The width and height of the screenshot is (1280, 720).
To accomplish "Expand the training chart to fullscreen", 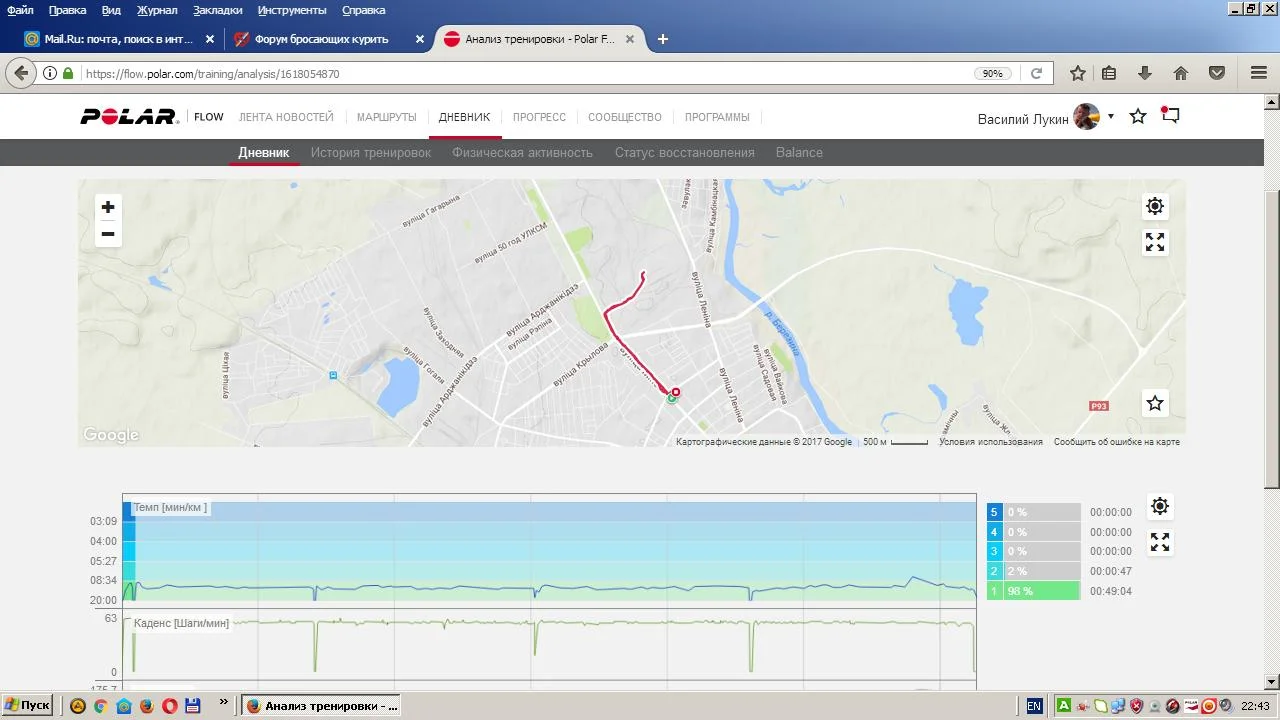I will click(1159, 542).
